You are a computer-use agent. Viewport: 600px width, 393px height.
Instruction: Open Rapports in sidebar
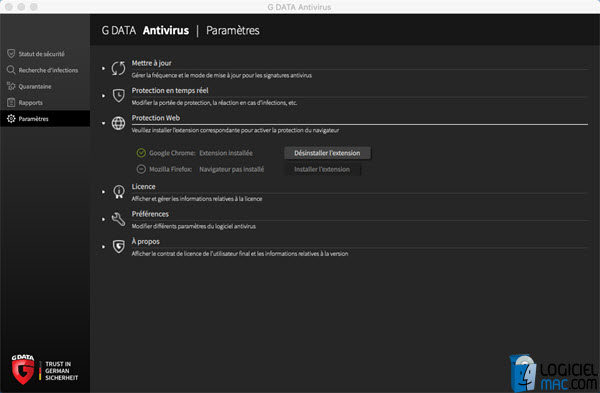(x=45, y=103)
